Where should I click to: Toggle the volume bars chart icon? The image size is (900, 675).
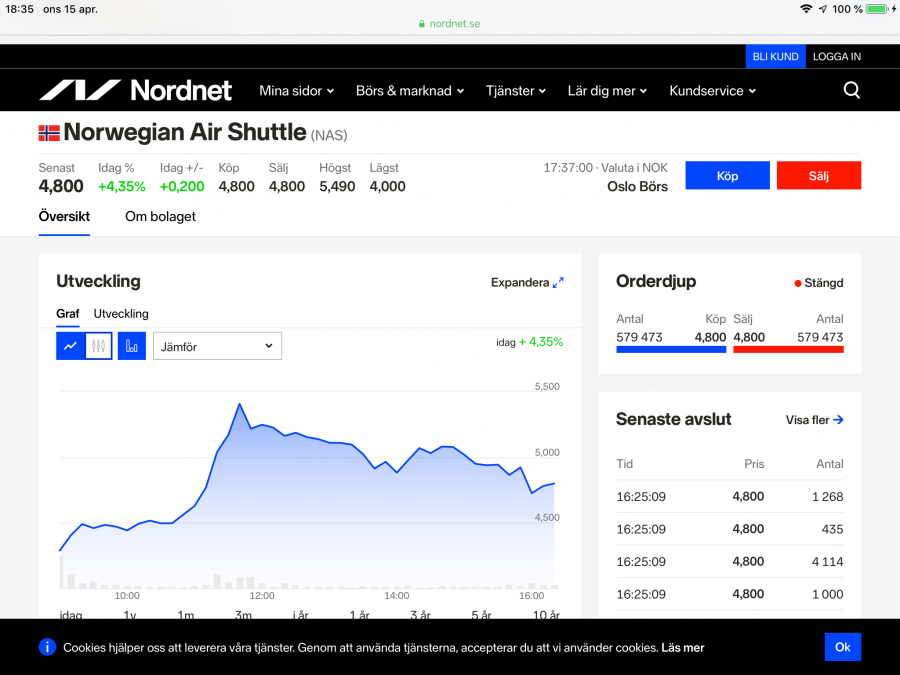point(131,346)
